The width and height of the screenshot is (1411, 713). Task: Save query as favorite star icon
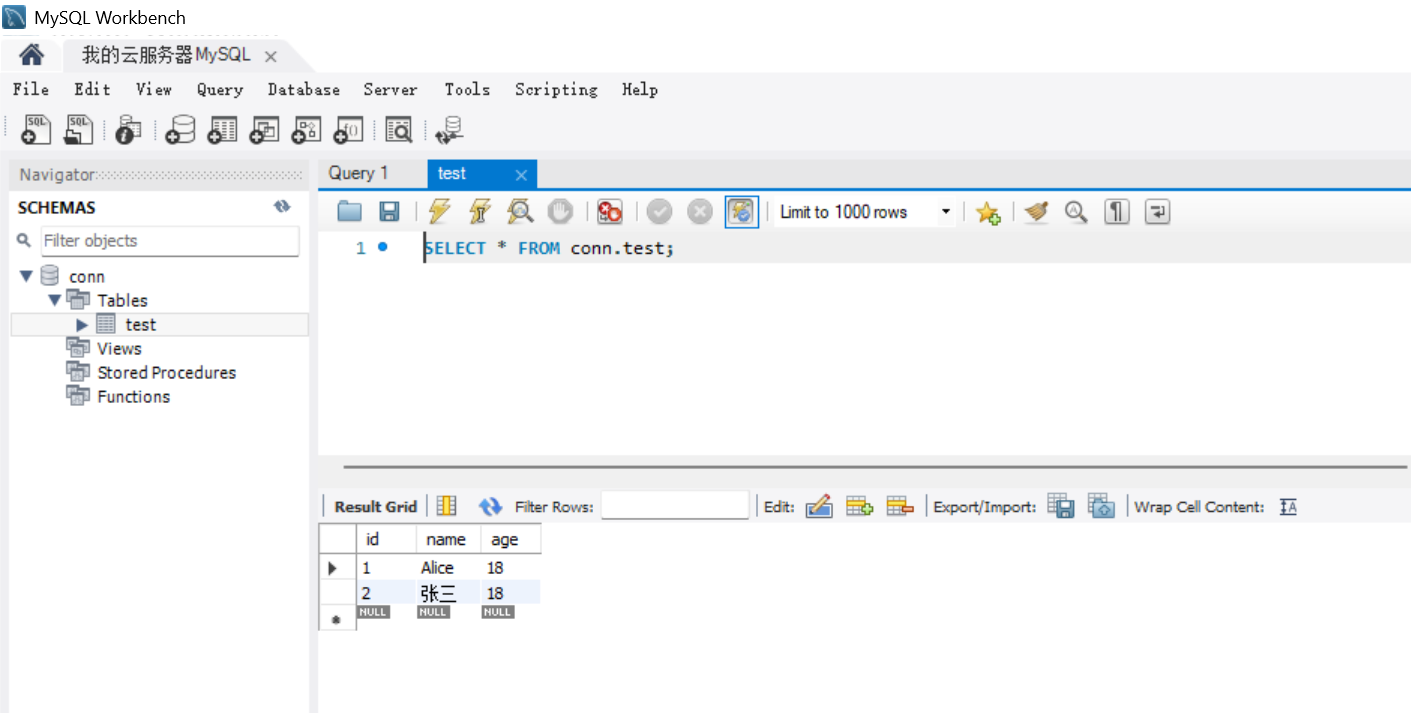click(x=988, y=212)
